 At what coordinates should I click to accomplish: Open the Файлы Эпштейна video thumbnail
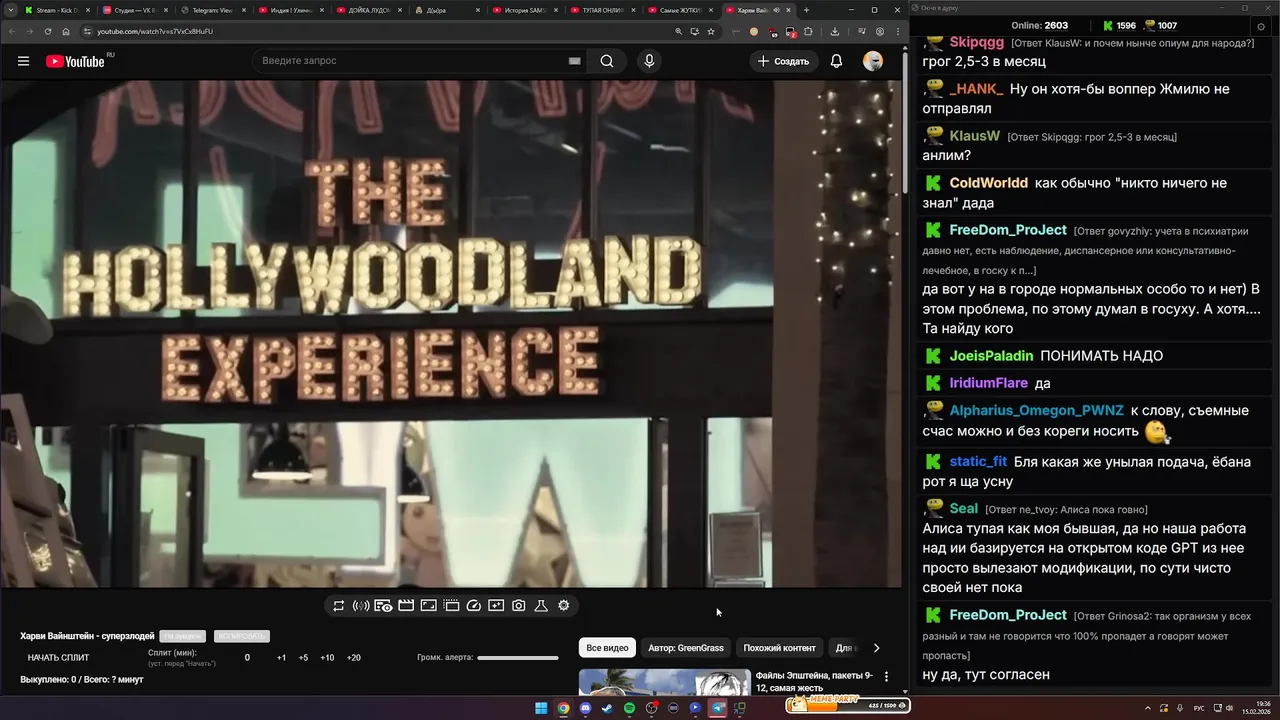664,682
